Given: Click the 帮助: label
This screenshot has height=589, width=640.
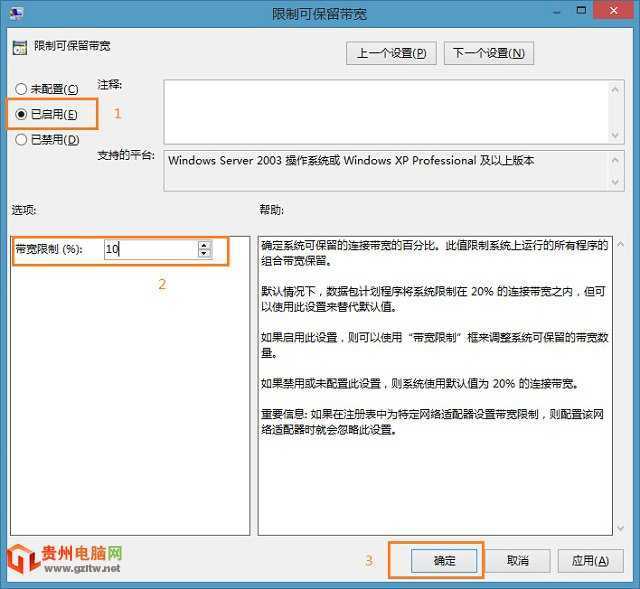Looking at the screenshot, I should (271, 210).
